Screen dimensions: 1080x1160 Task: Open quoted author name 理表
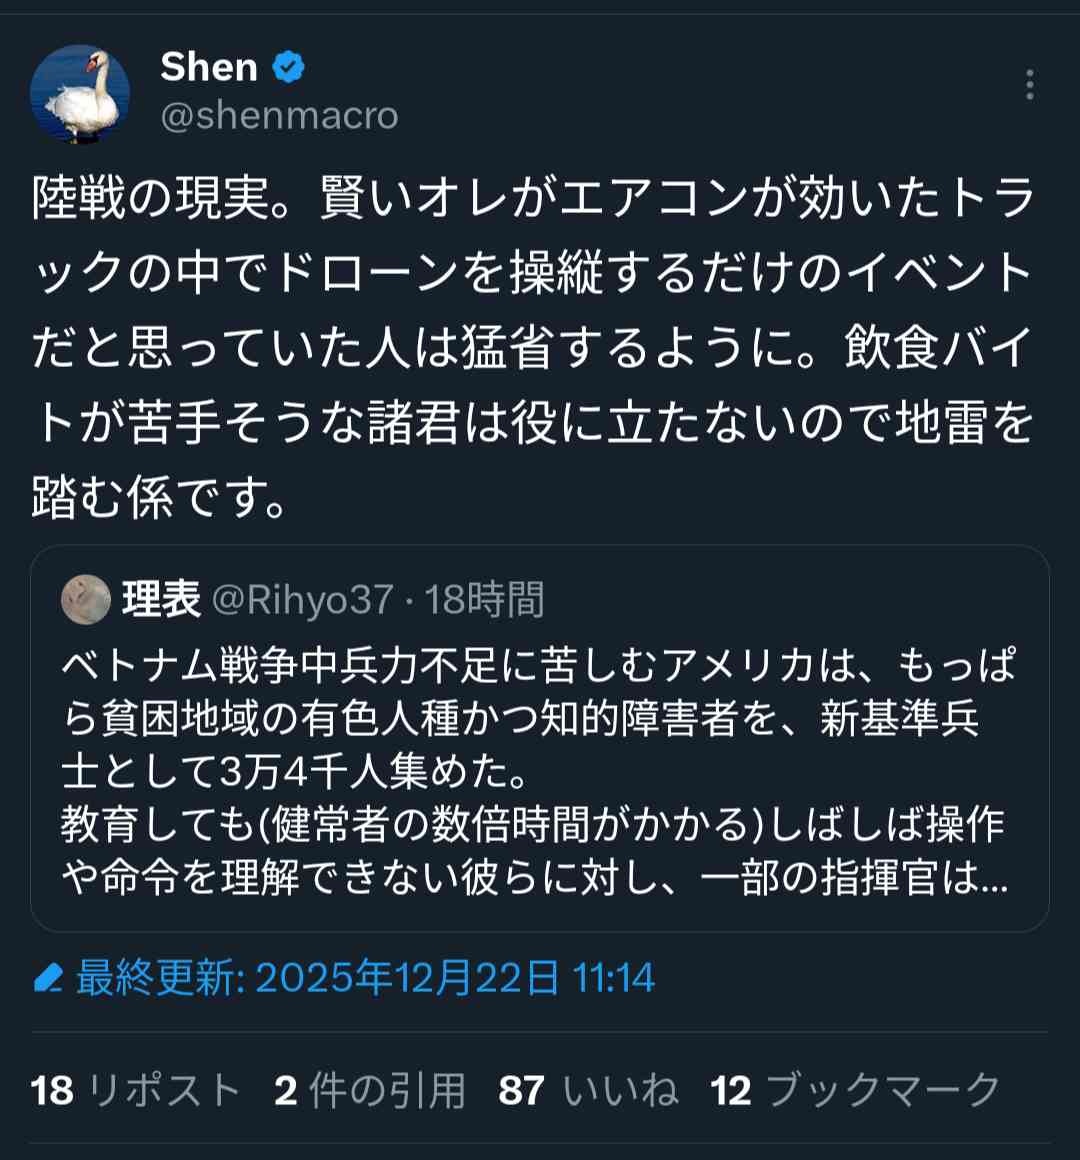coord(161,600)
